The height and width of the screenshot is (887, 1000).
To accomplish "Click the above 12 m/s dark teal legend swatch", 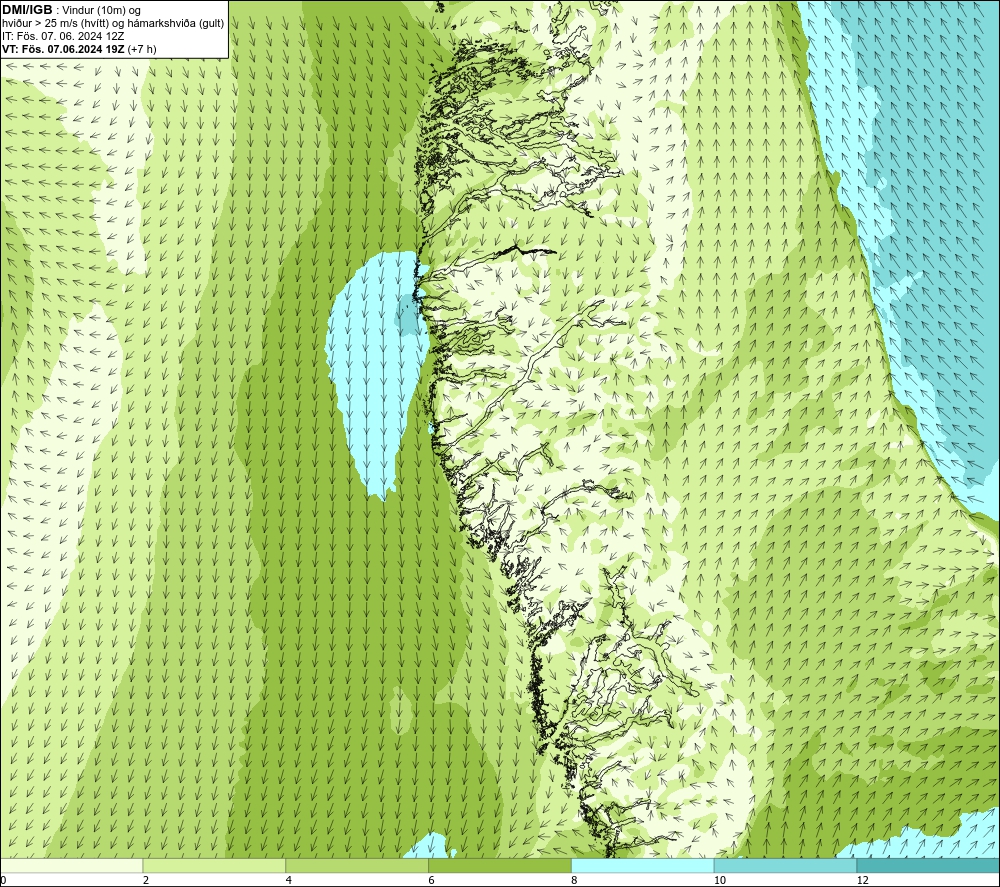I will click(x=929, y=865).
